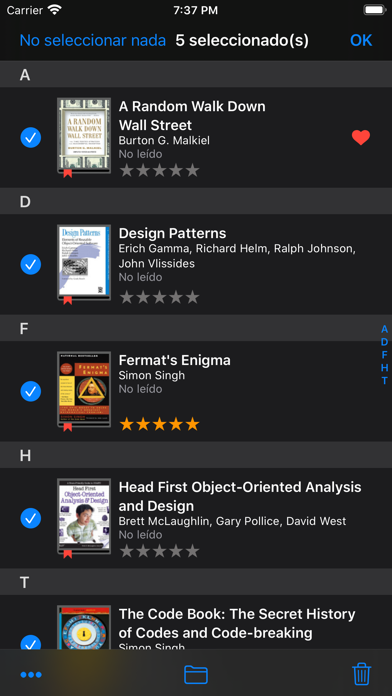Image resolution: width=392 pixels, height=696 pixels.
Task: Tap red bookmark on Head First cover
Action: coord(67,554)
